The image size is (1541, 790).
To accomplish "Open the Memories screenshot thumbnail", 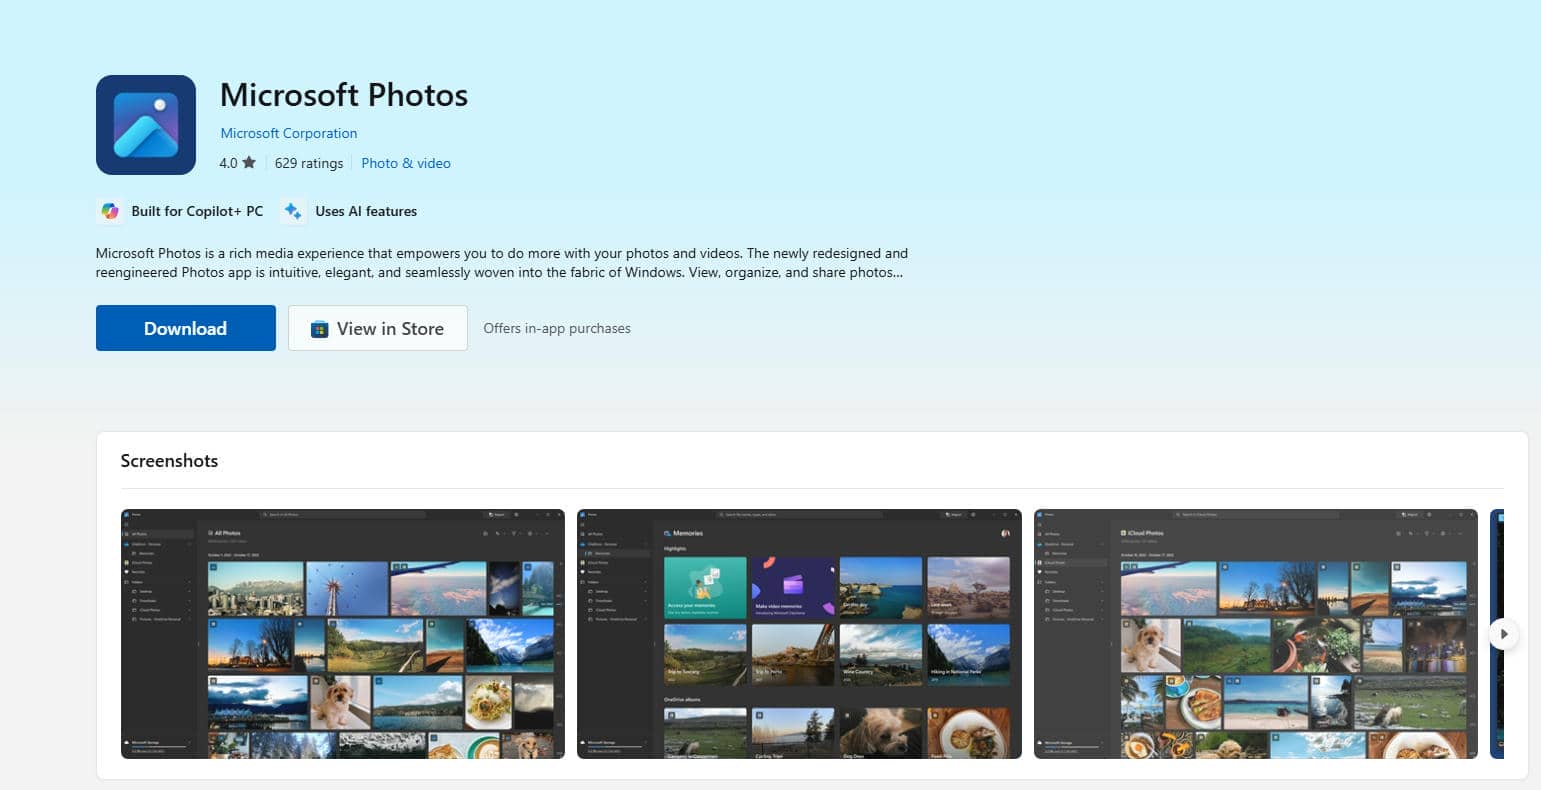I will coord(799,634).
